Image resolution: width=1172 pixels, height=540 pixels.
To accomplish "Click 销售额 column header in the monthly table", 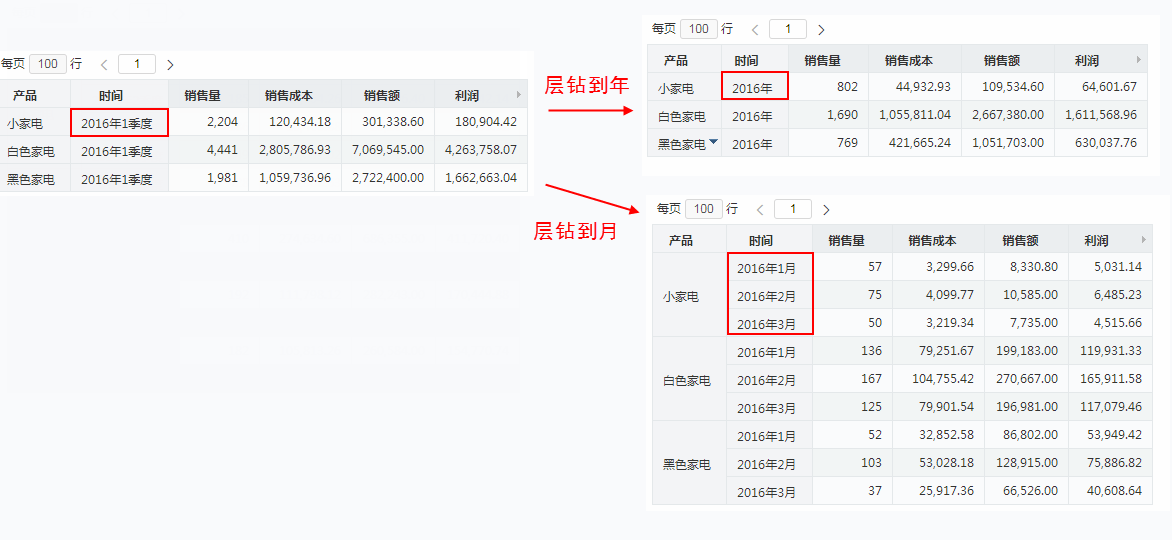I will 1019,240.
